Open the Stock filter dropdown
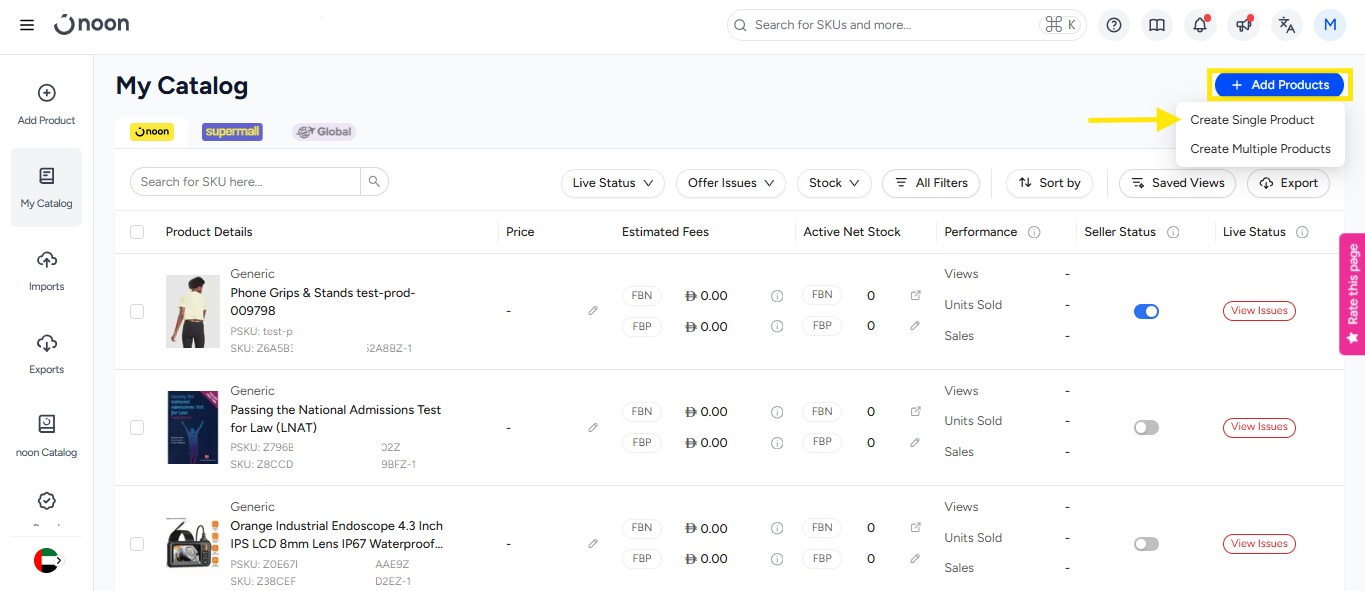Screen dimensions: 1365x591 pos(834,183)
